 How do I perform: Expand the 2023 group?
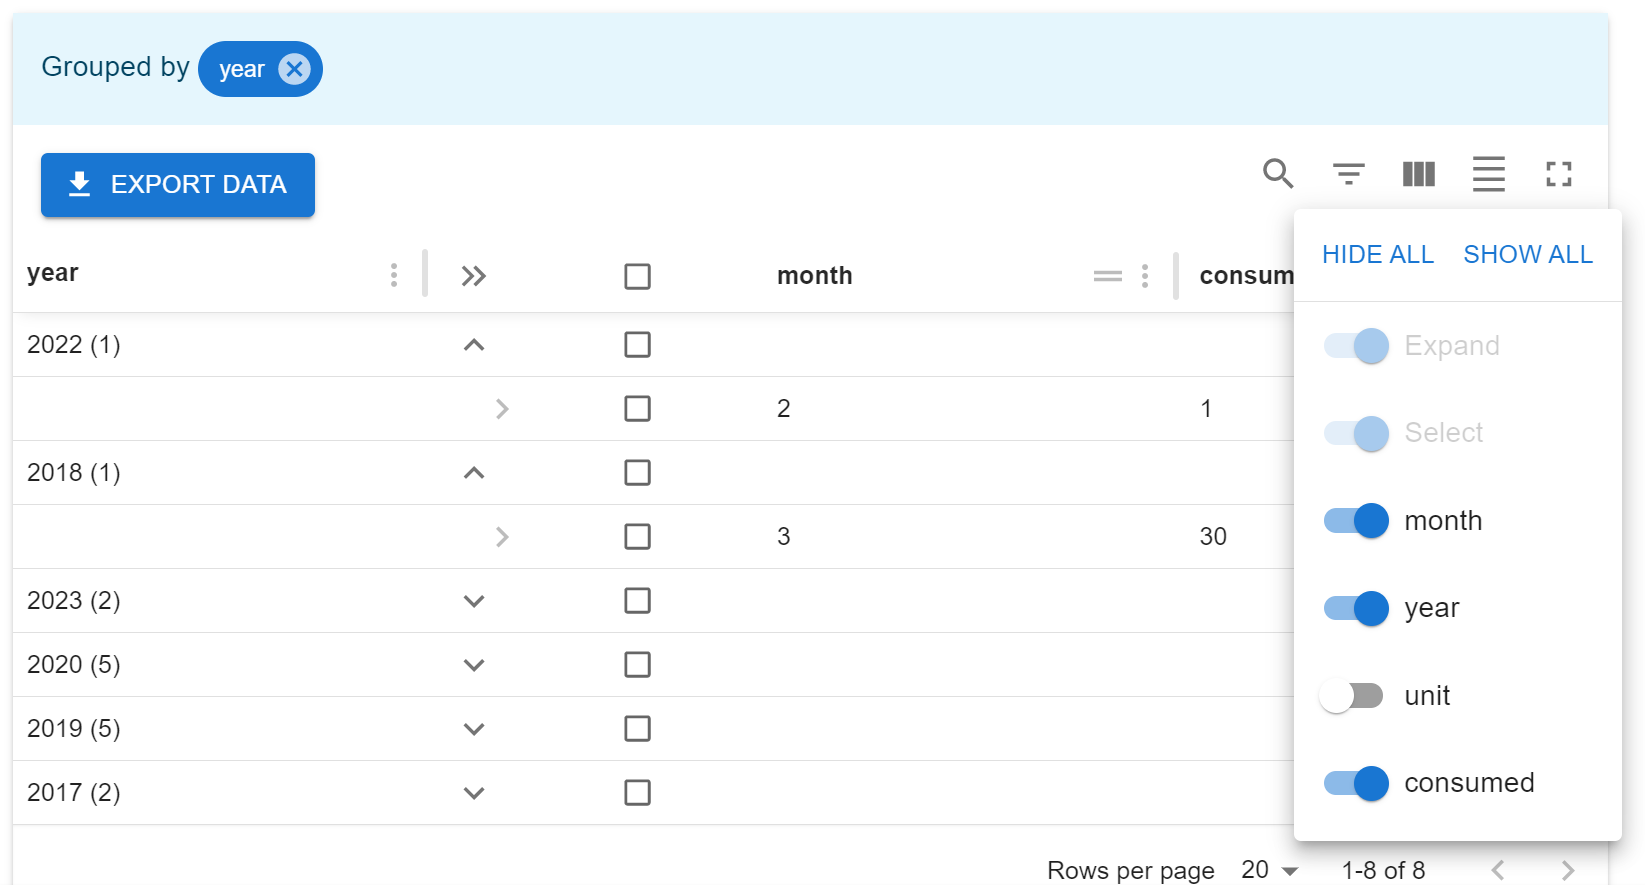(474, 601)
